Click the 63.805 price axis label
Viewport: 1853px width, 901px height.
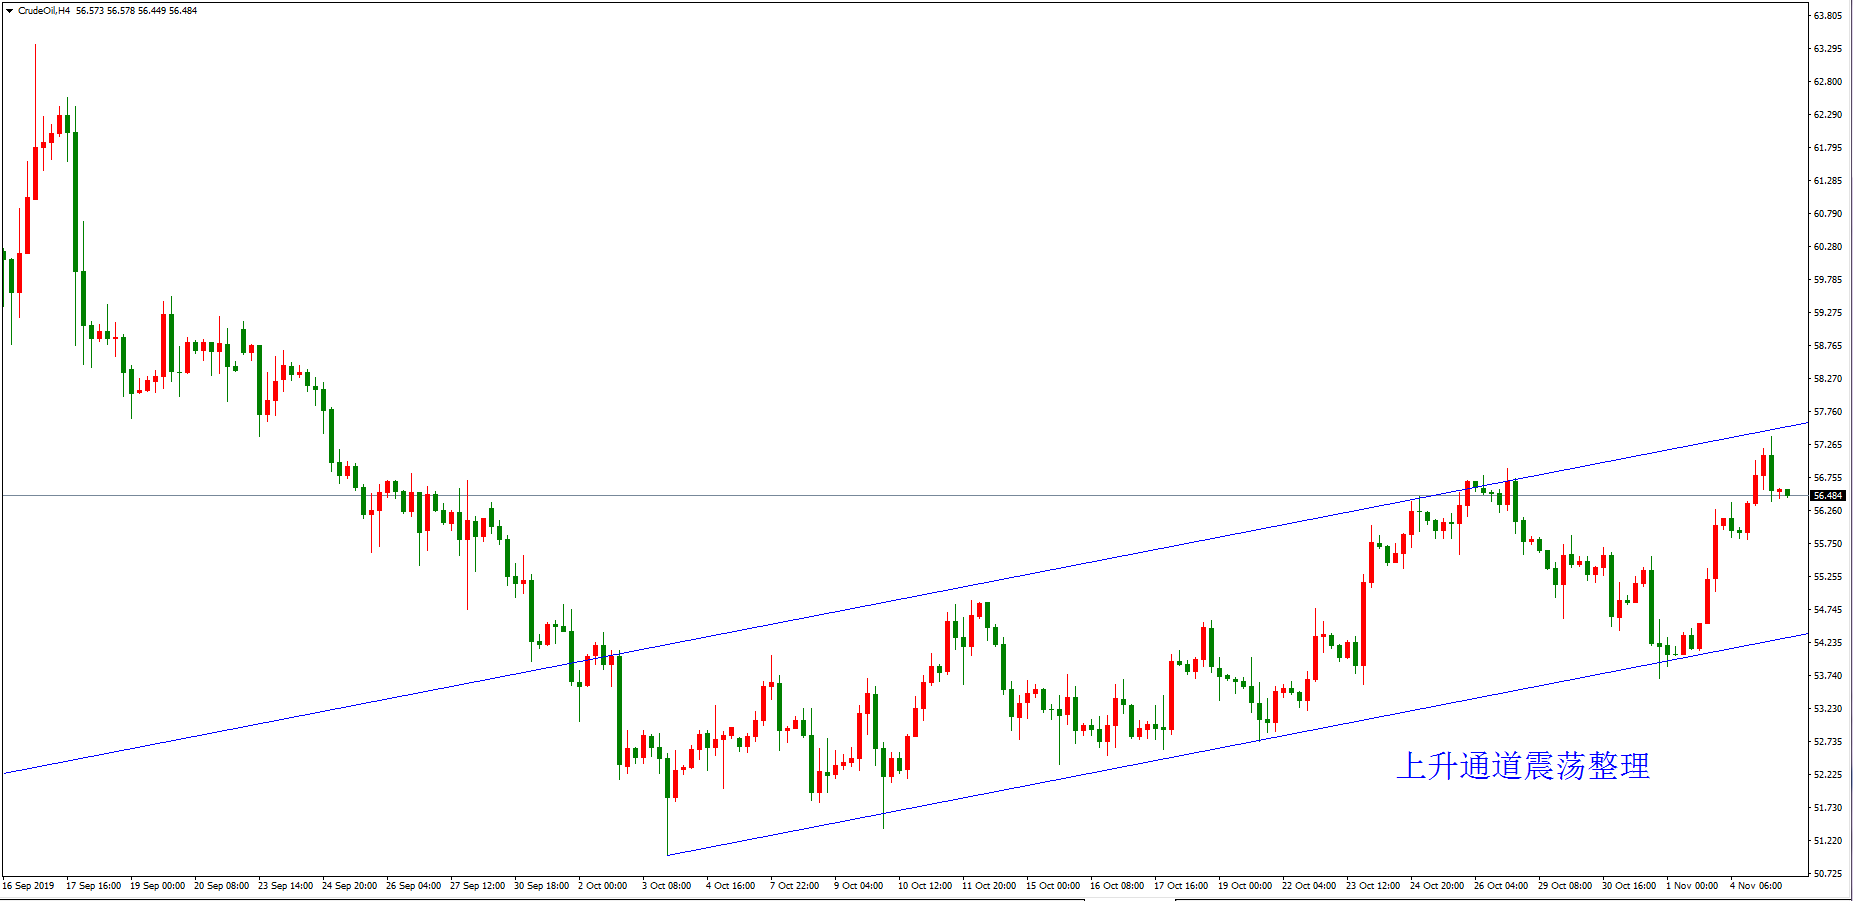point(1828,16)
